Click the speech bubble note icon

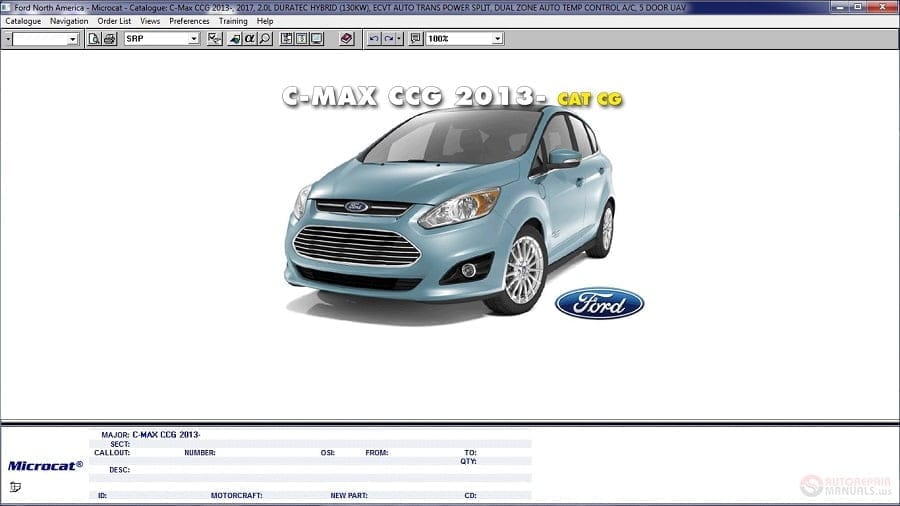pyautogui.click(x=416, y=39)
